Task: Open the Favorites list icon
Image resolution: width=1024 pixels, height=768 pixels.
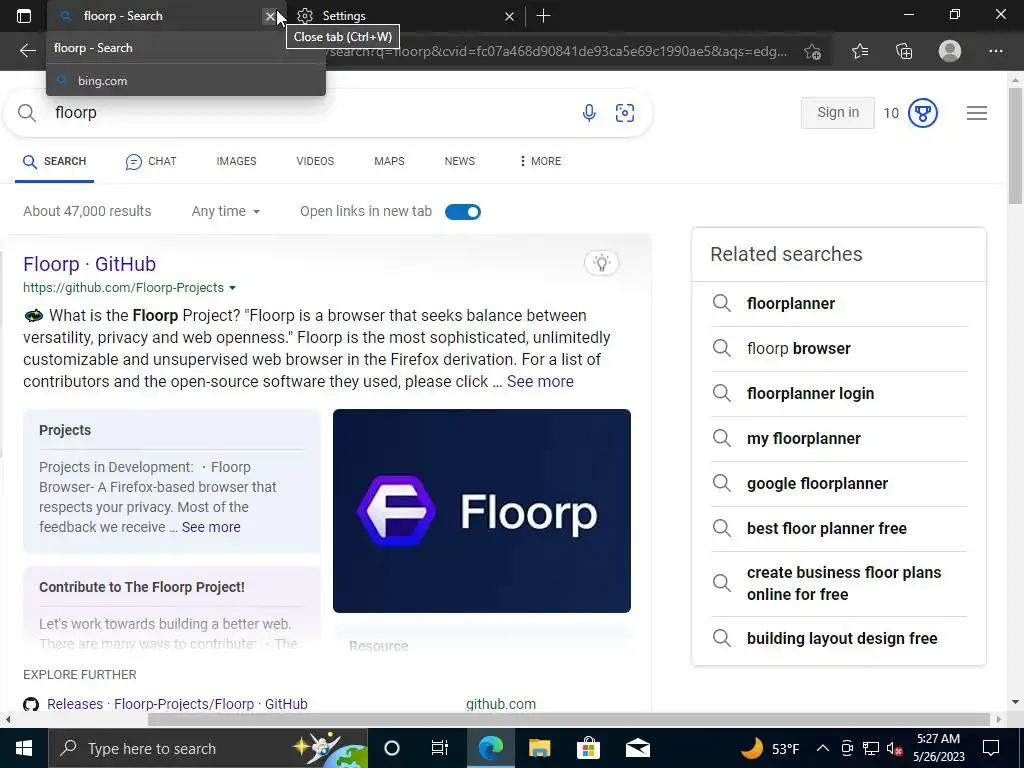Action: pyautogui.click(x=860, y=51)
